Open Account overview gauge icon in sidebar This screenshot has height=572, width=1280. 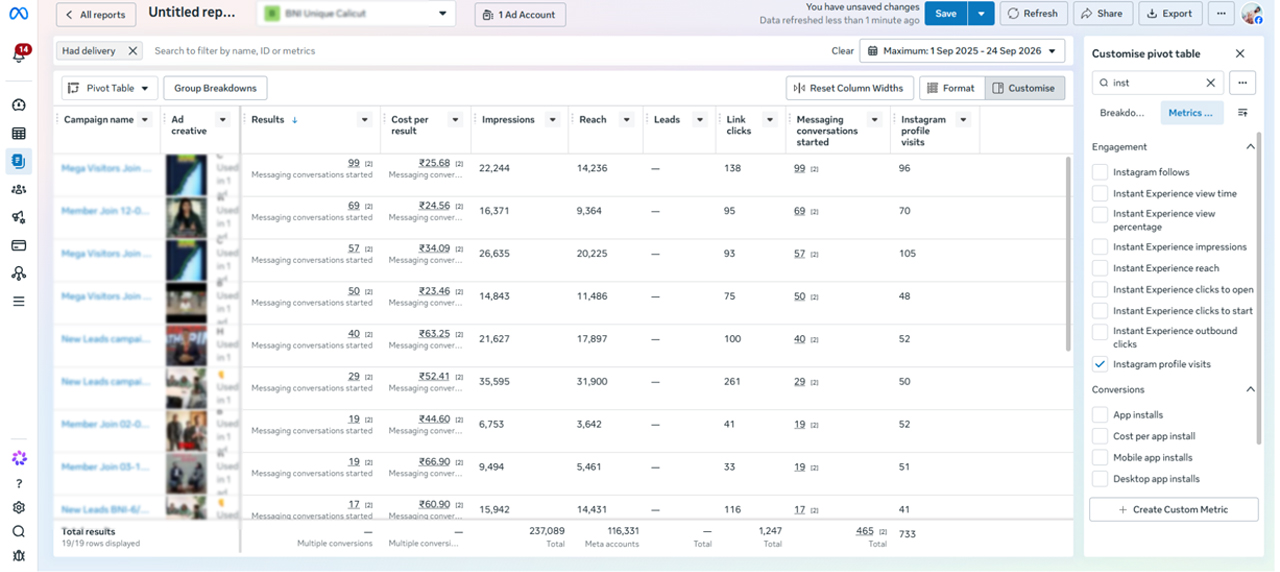point(18,105)
